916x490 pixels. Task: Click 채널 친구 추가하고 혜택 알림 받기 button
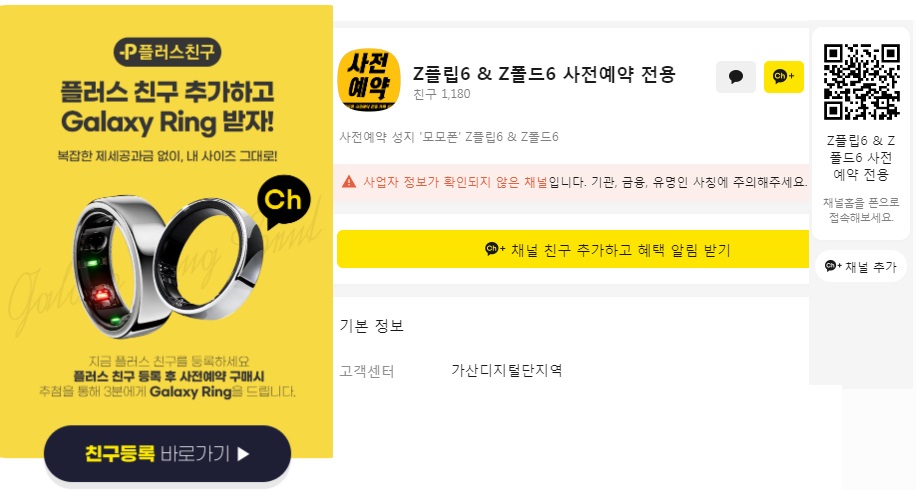pyautogui.click(x=573, y=249)
